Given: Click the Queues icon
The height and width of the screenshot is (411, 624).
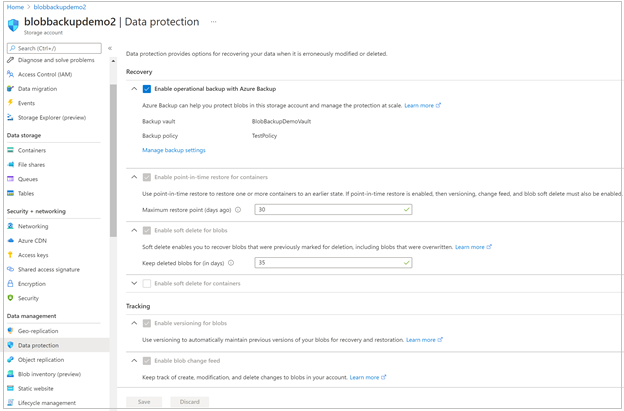Looking at the screenshot, I should click(x=10, y=179).
